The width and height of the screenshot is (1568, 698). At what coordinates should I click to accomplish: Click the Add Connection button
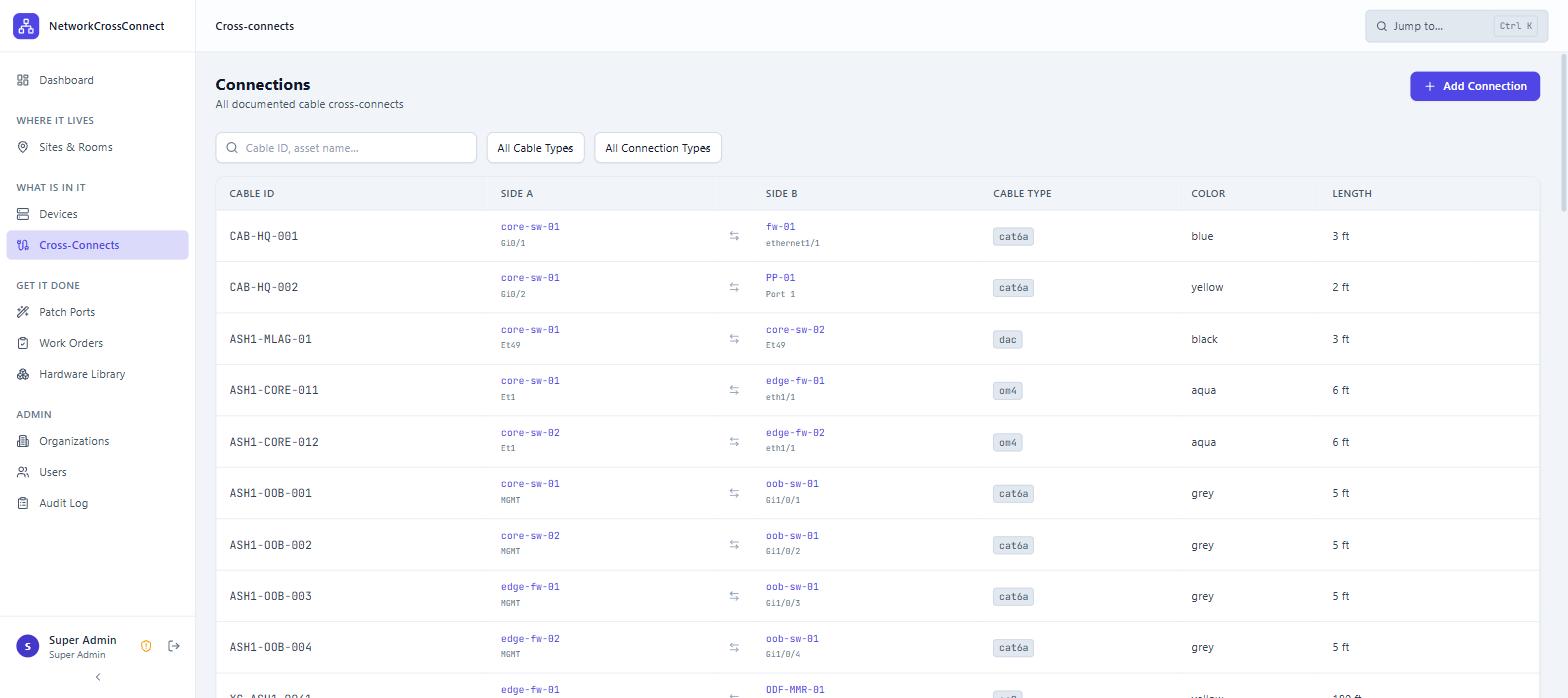pyautogui.click(x=1475, y=86)
